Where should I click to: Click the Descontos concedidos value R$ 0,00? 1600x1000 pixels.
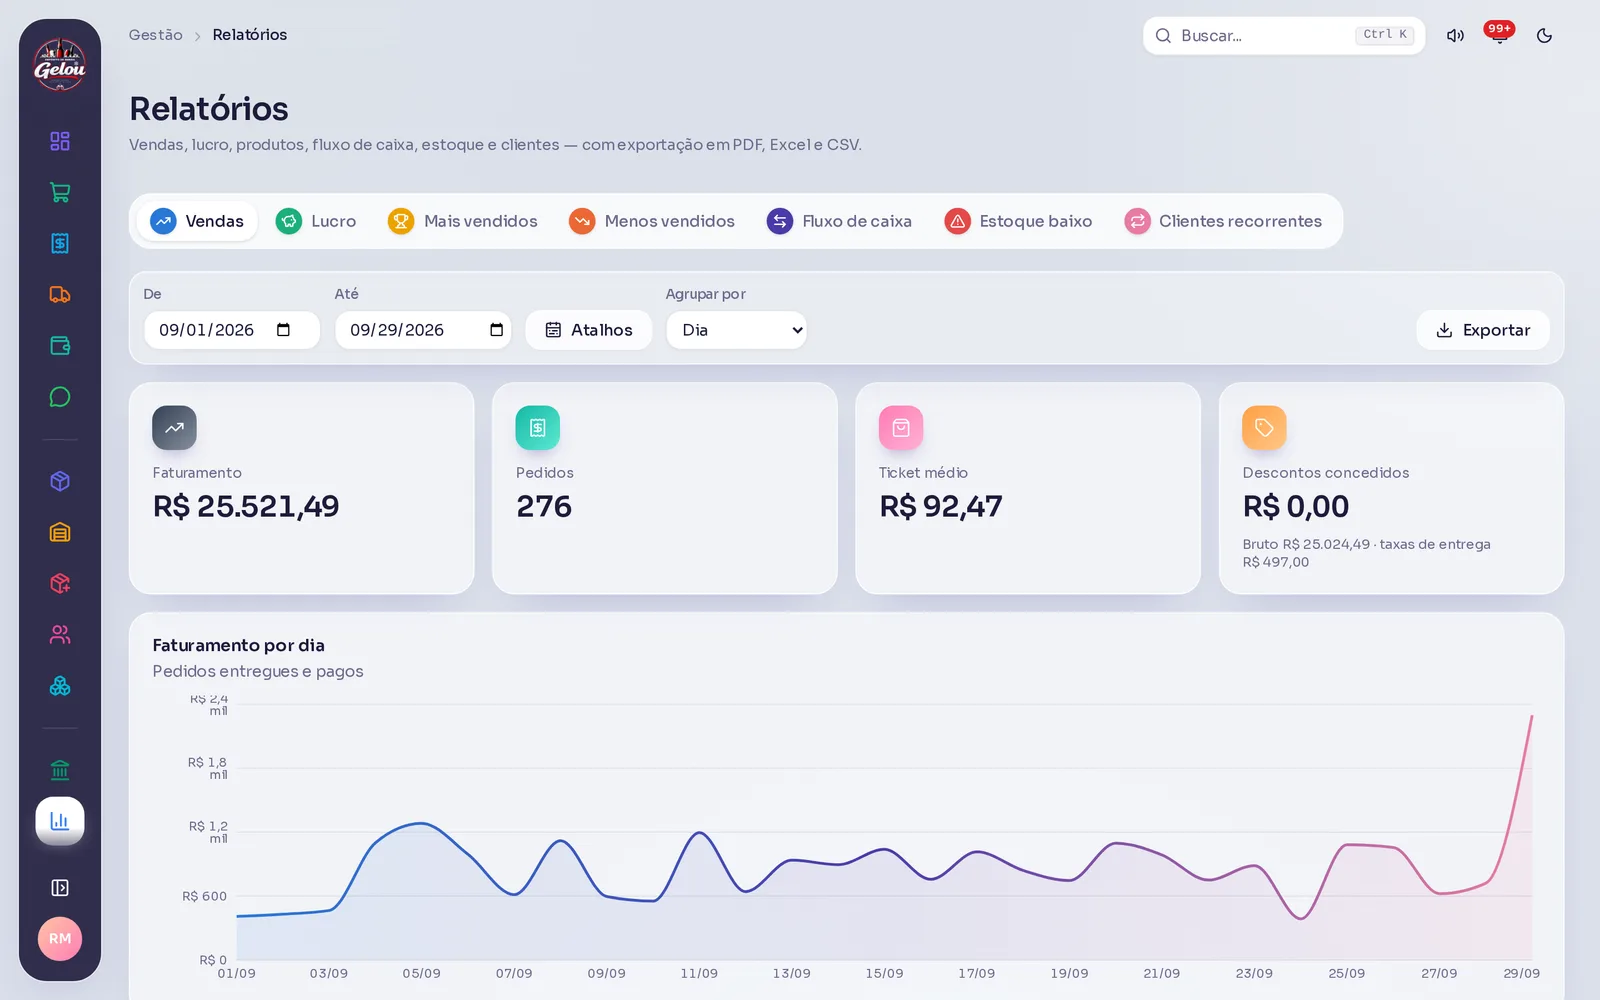pos(1296,506)
